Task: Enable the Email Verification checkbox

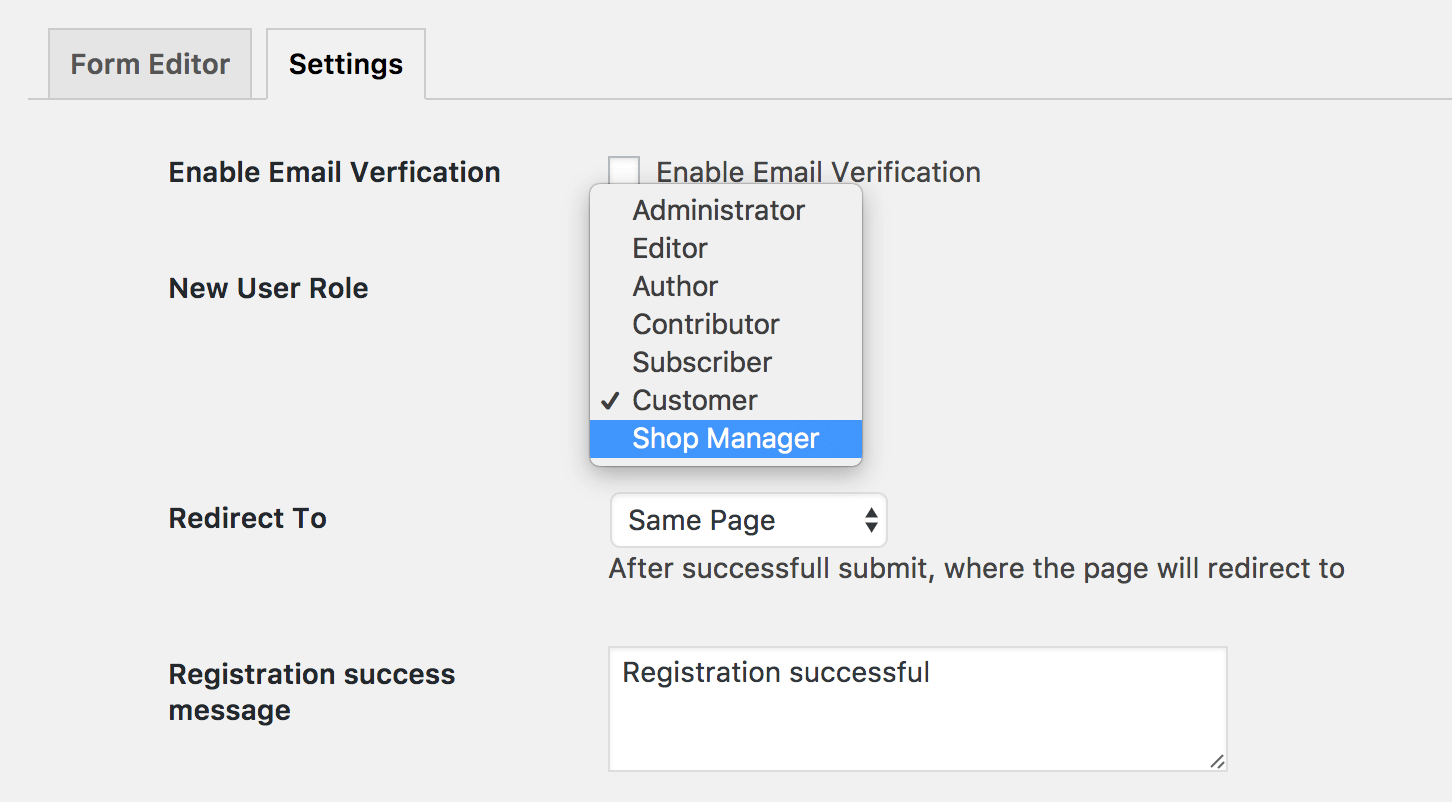Action: (623, 170)
